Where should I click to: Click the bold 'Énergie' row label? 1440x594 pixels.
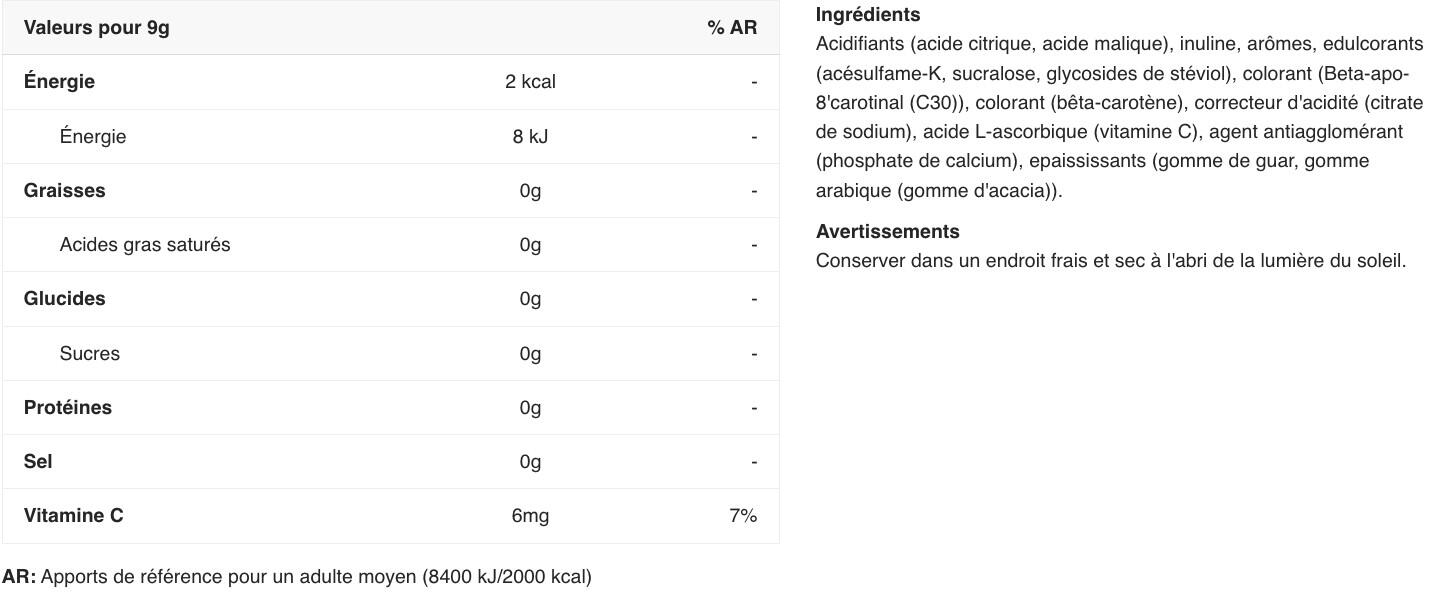tap(59, 82)
